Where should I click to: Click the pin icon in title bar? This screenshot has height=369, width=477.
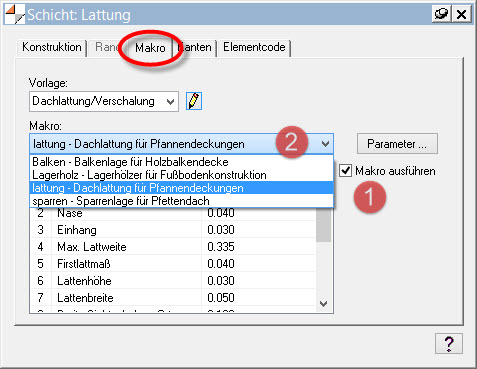point(441,14)
